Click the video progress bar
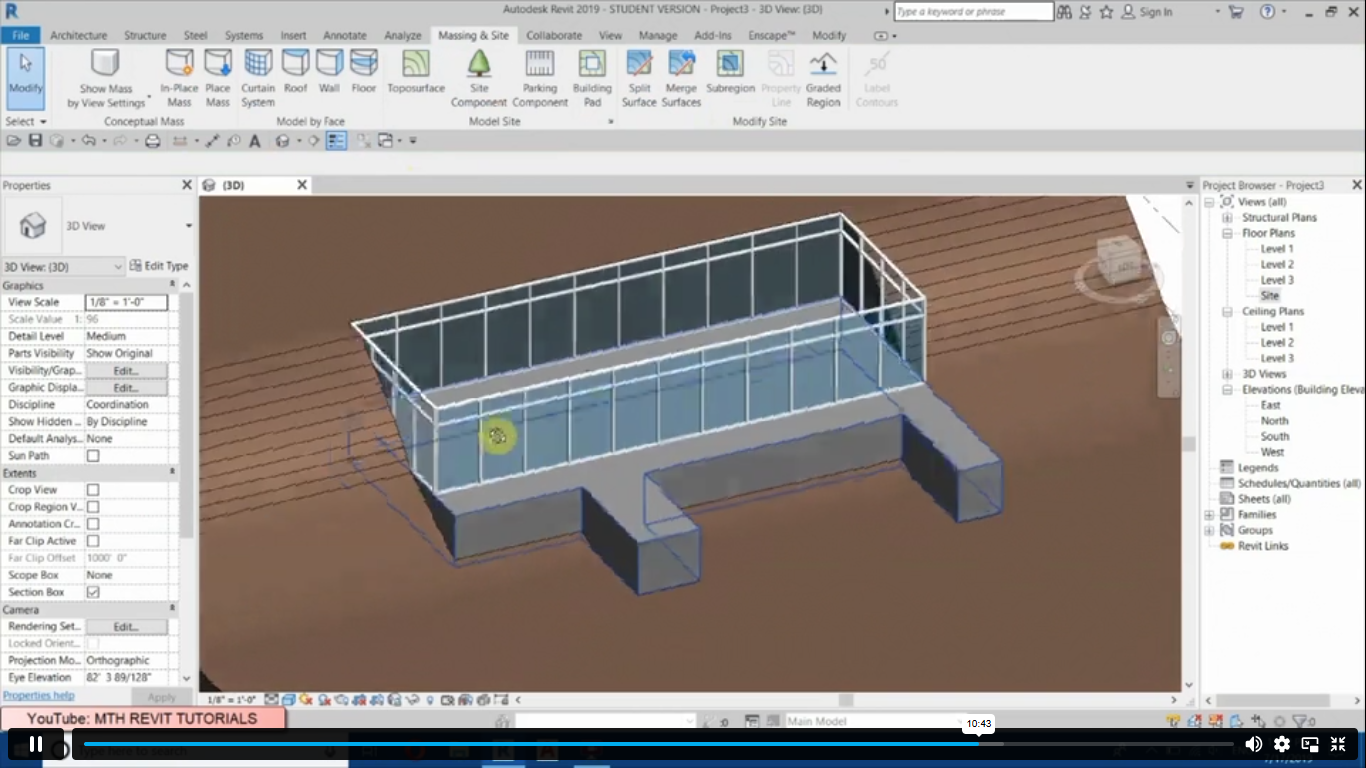 coord(600,743)
